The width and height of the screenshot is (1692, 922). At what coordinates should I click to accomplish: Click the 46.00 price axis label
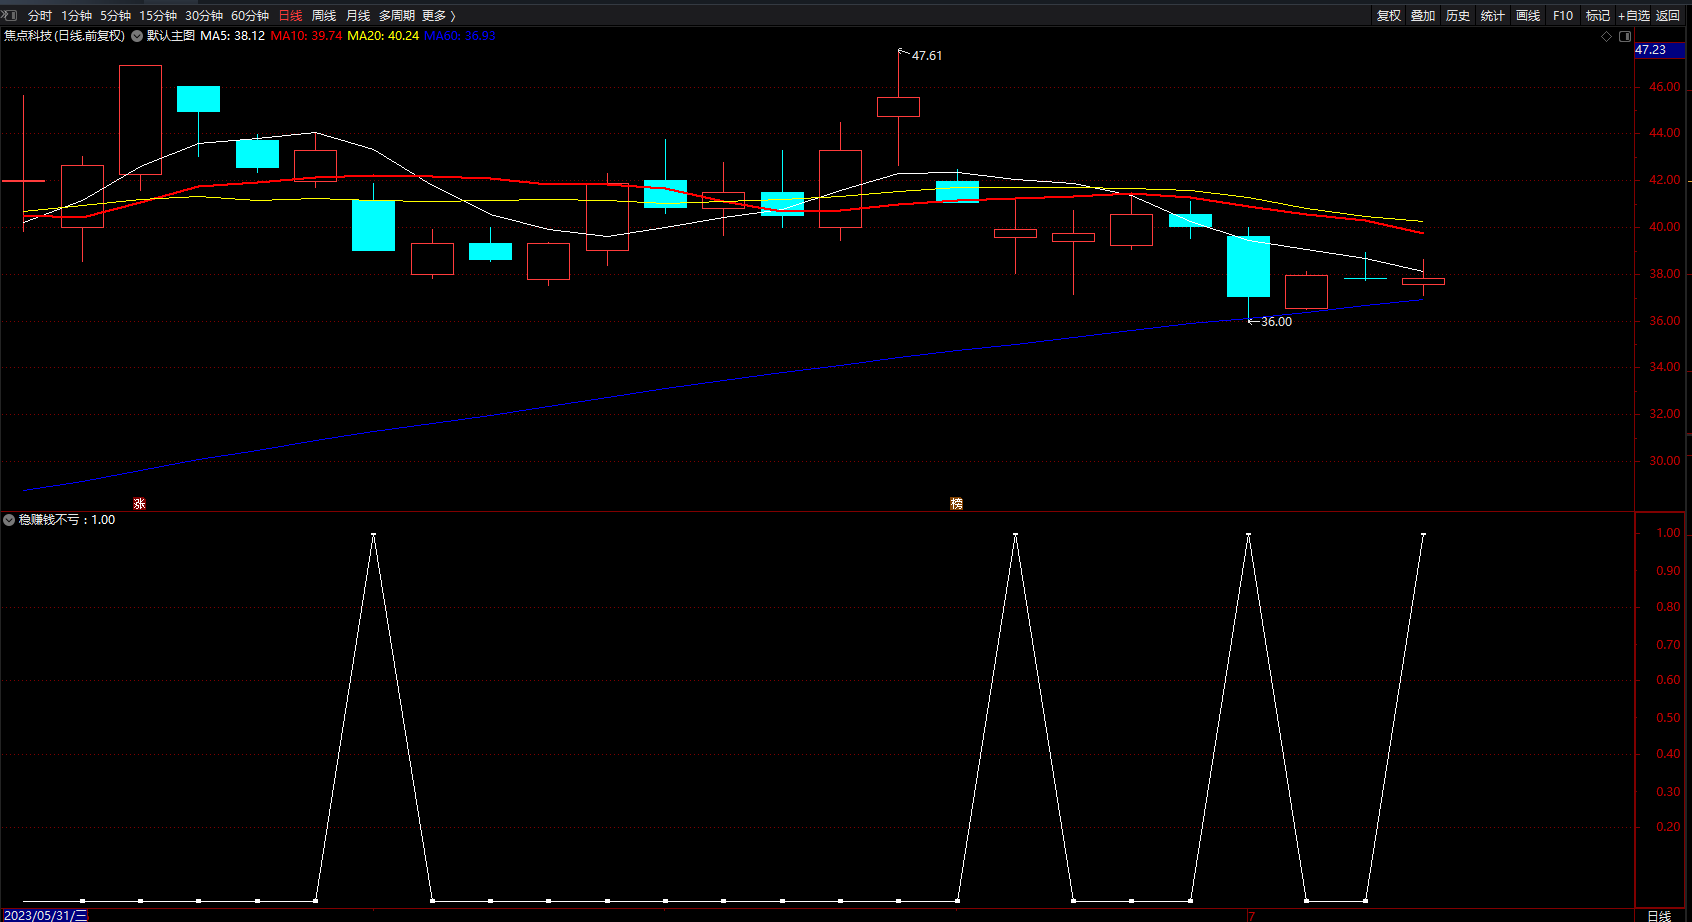click(x=1664, y=87)
